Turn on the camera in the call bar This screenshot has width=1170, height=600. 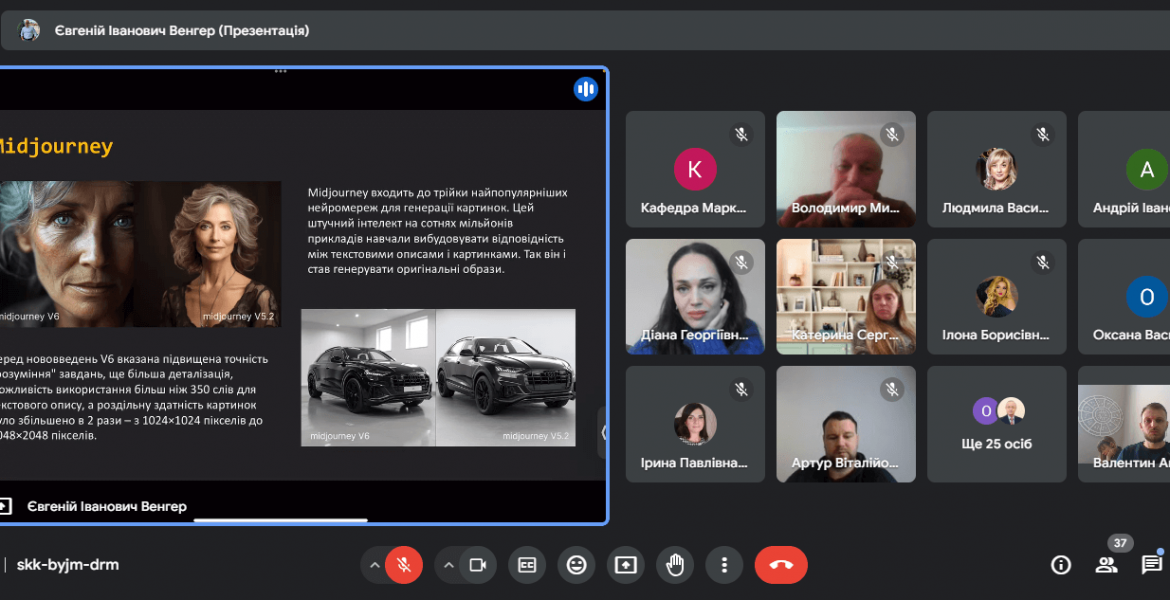pos(478,565)
